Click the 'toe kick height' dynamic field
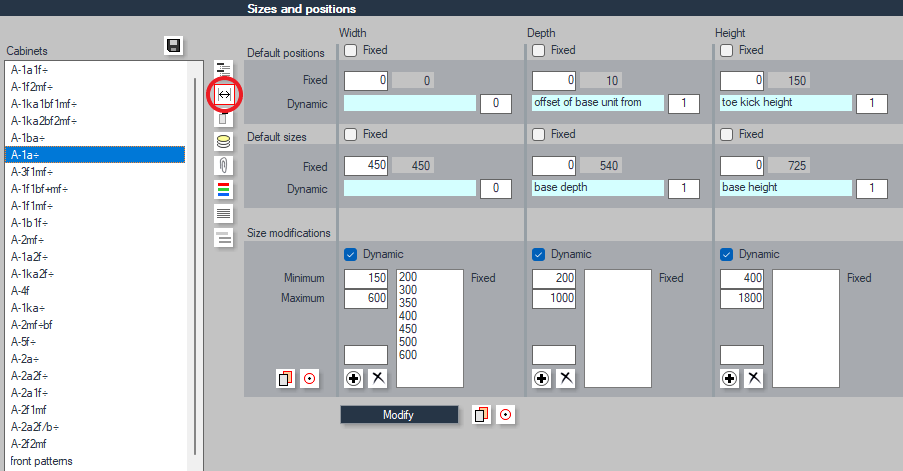The image size is (903, 471). 786,103
